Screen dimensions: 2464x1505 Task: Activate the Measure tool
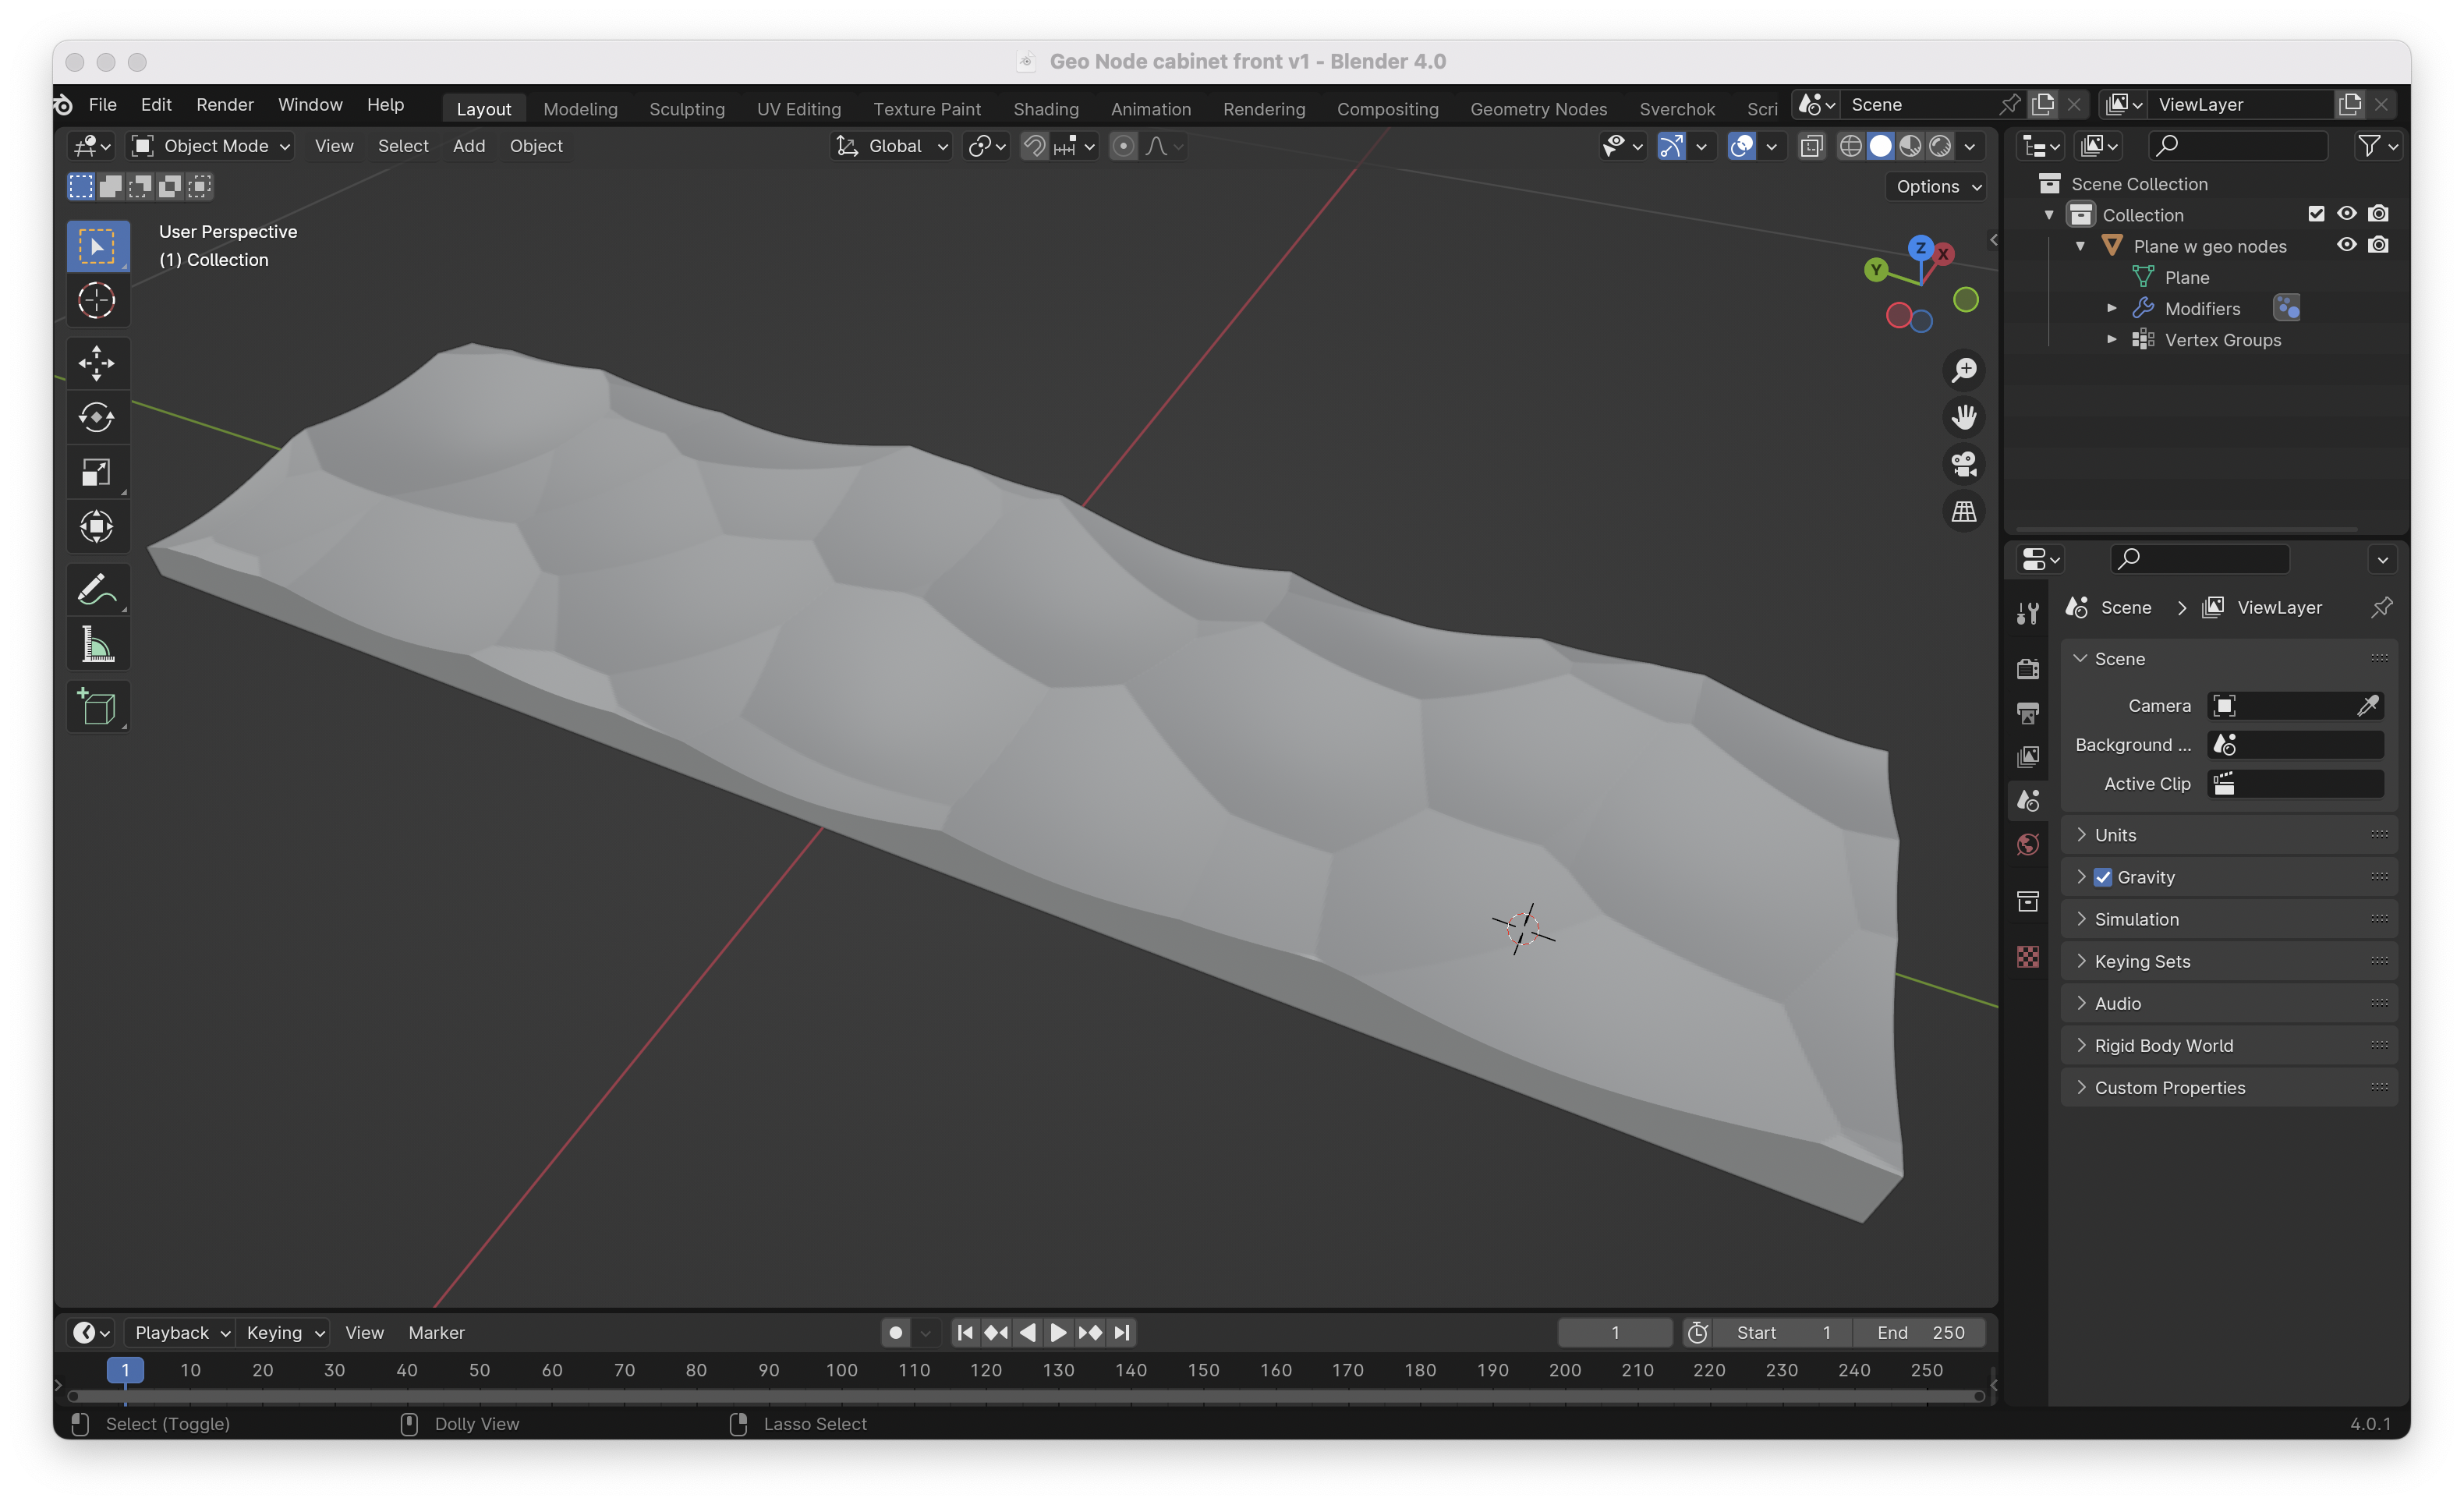click(97, 645)
